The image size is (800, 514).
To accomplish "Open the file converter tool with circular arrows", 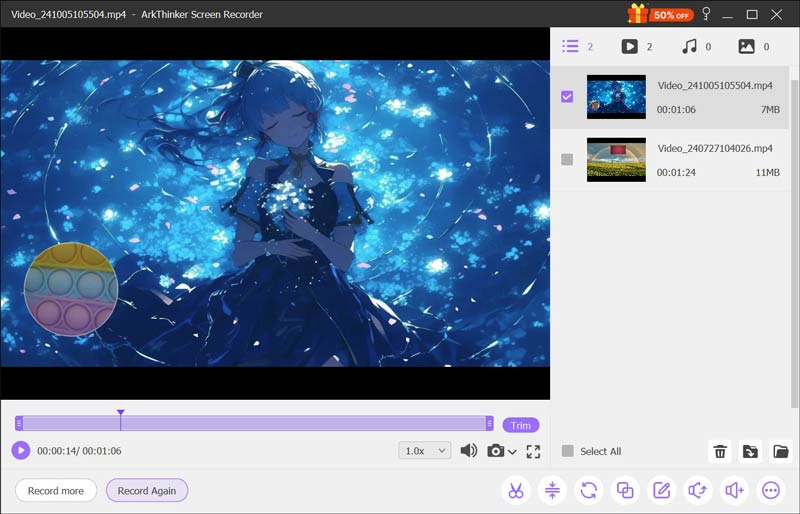I will point(589,491).
